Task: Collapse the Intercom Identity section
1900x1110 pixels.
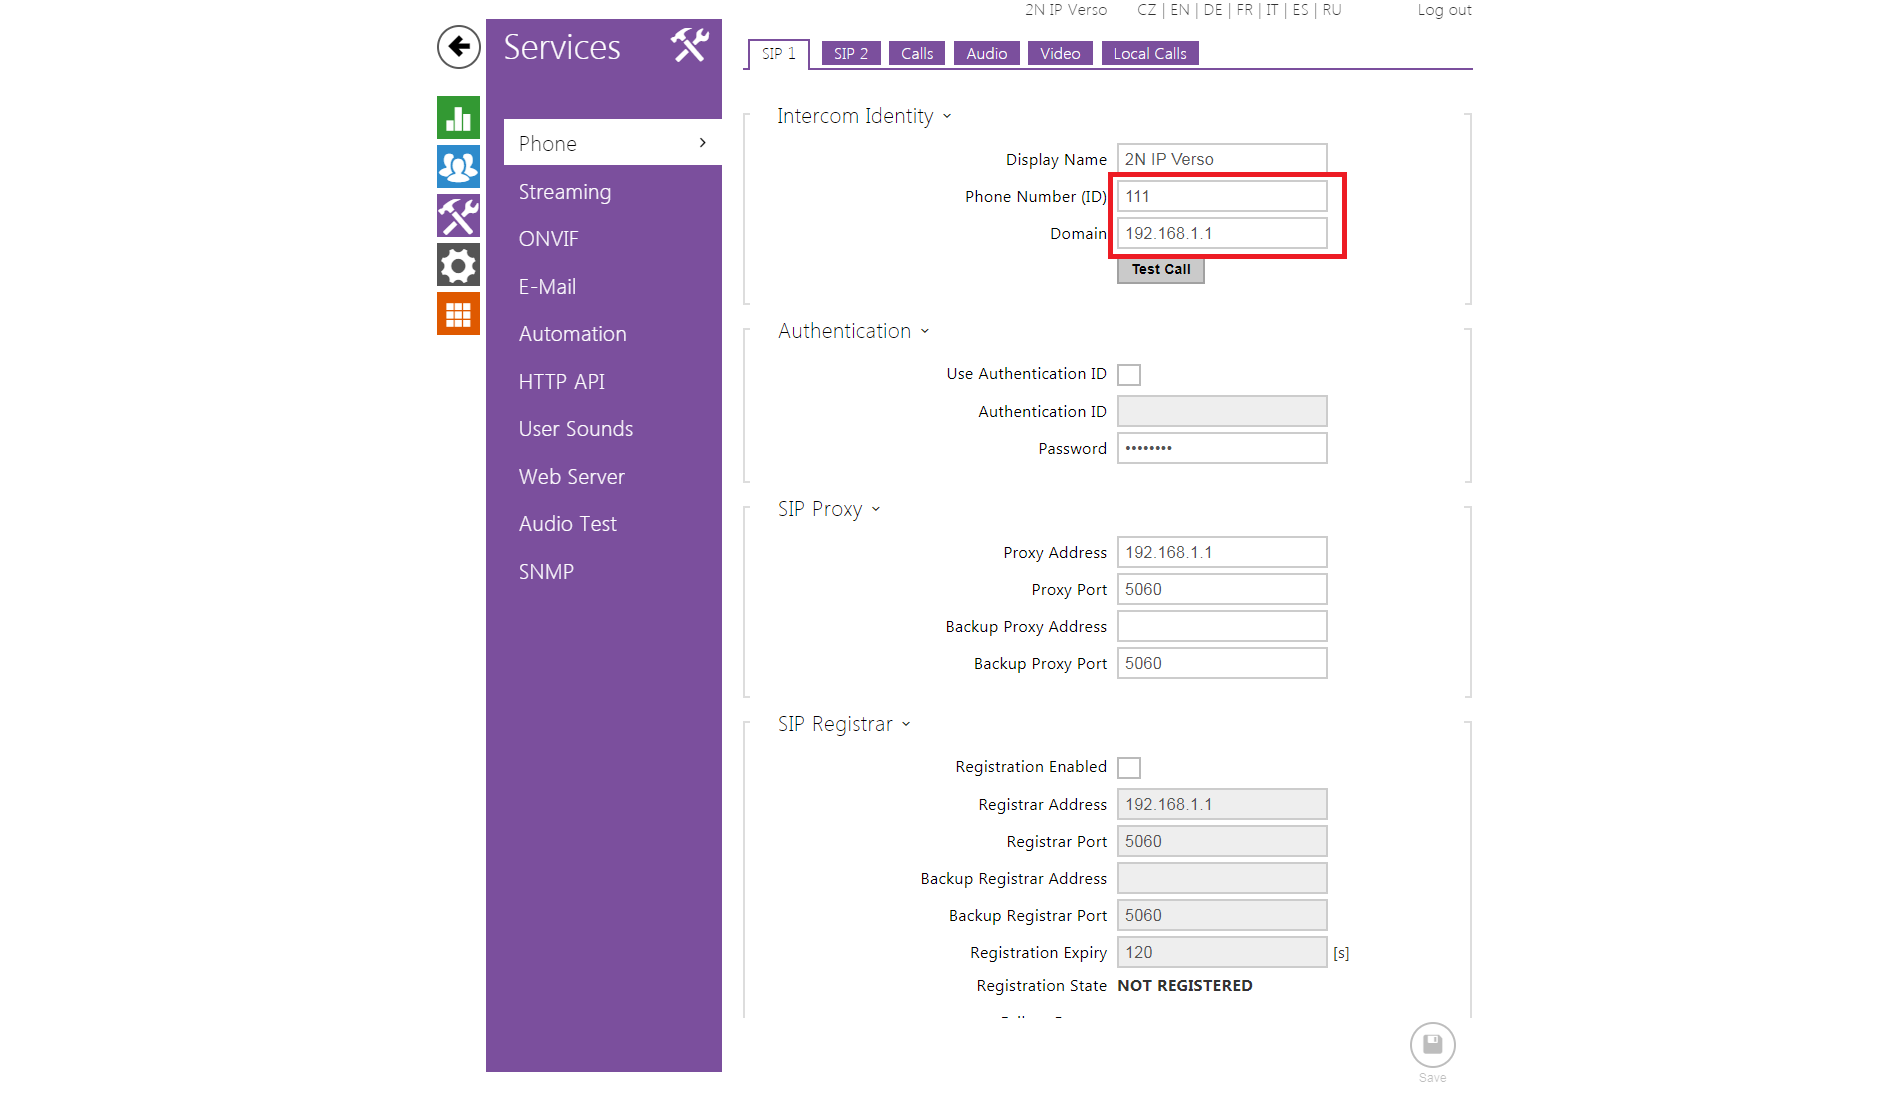Action: pos(947,116)
